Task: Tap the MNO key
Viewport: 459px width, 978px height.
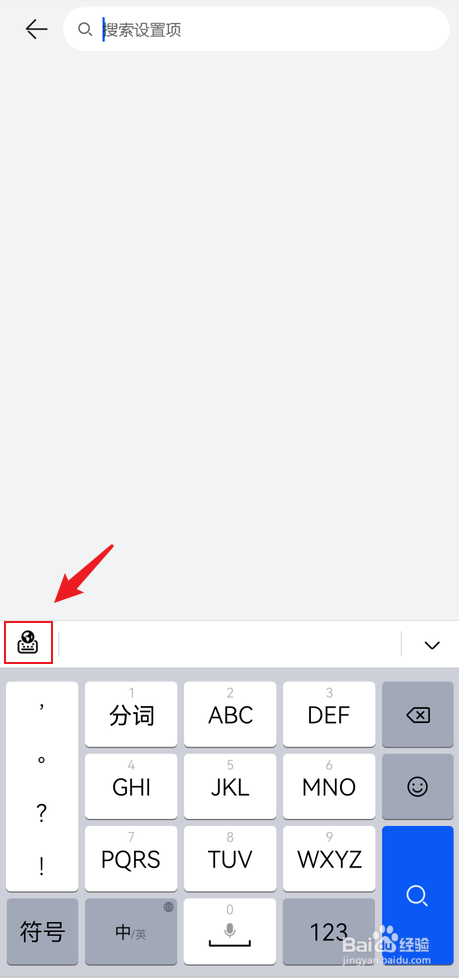Action: [329, 787]
